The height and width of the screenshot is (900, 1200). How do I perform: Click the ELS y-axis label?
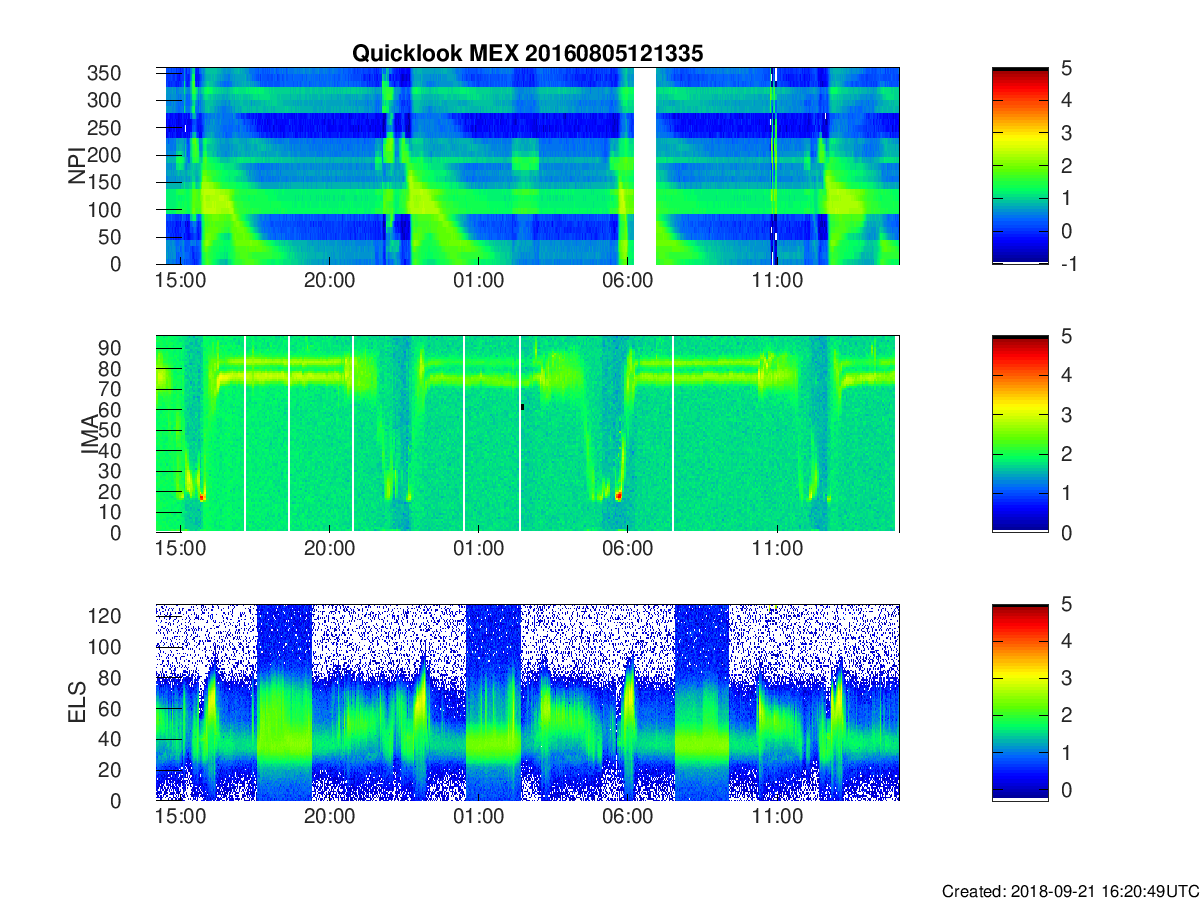click(76, 703)
